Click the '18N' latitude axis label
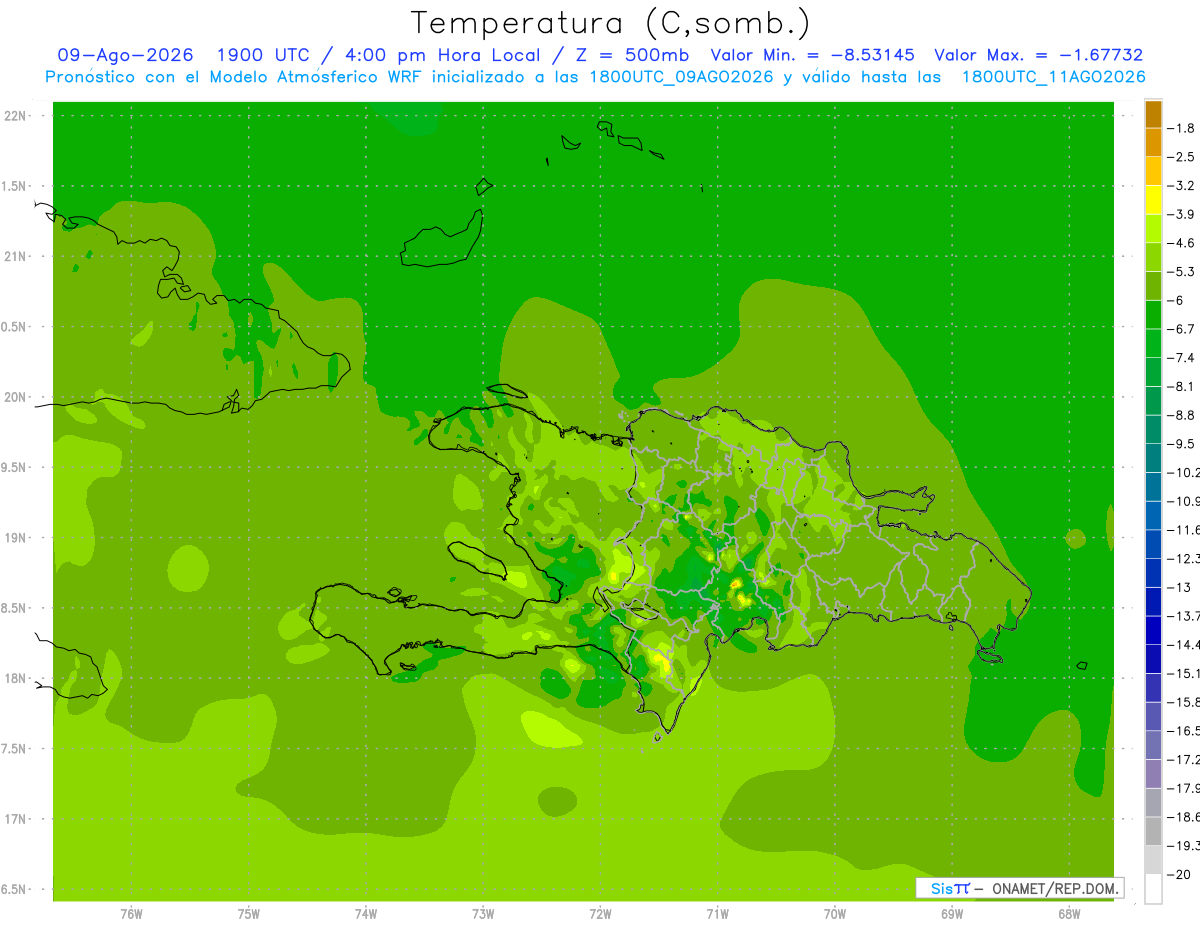Screen dimensions: 1200x927 coord(15,678)
